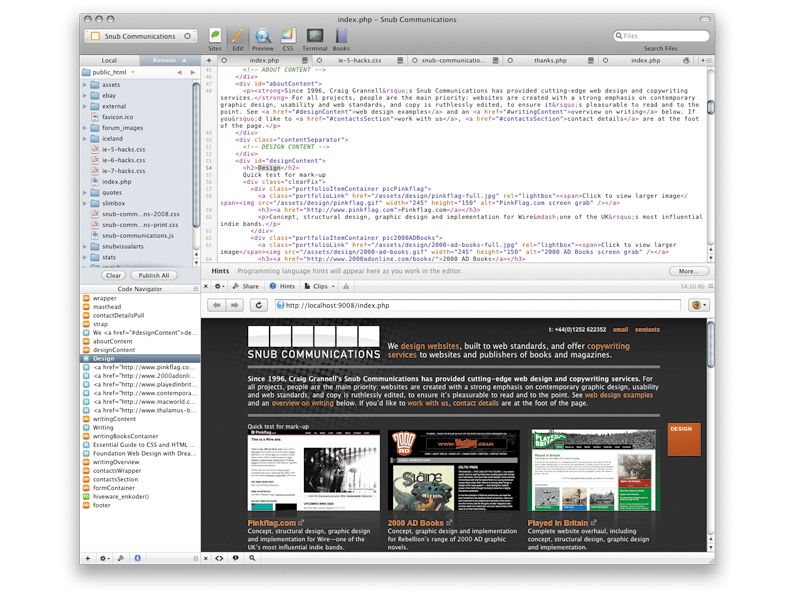Select the ie-5-hacks.css editor tab
Viewport: 800px width, 600px height.
(359, 60)
